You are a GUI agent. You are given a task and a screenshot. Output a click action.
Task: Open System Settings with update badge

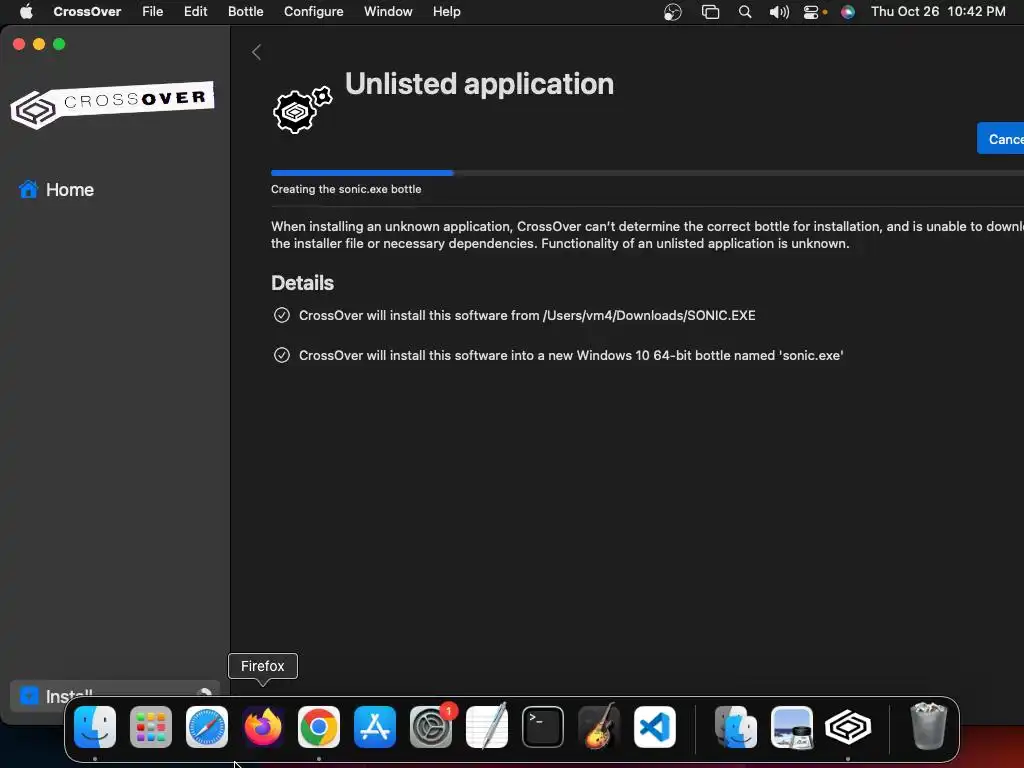pyautogui.click(x=431, y=727)
